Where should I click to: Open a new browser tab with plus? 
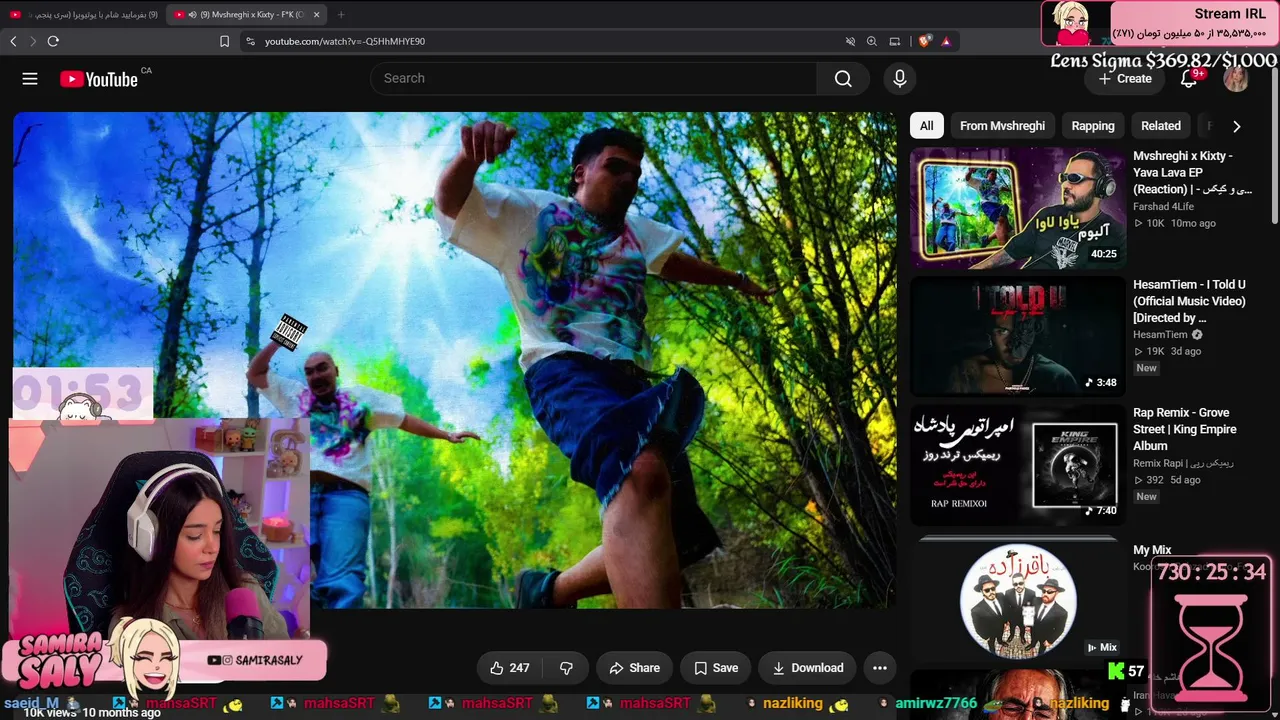click(x=341, y=14)
